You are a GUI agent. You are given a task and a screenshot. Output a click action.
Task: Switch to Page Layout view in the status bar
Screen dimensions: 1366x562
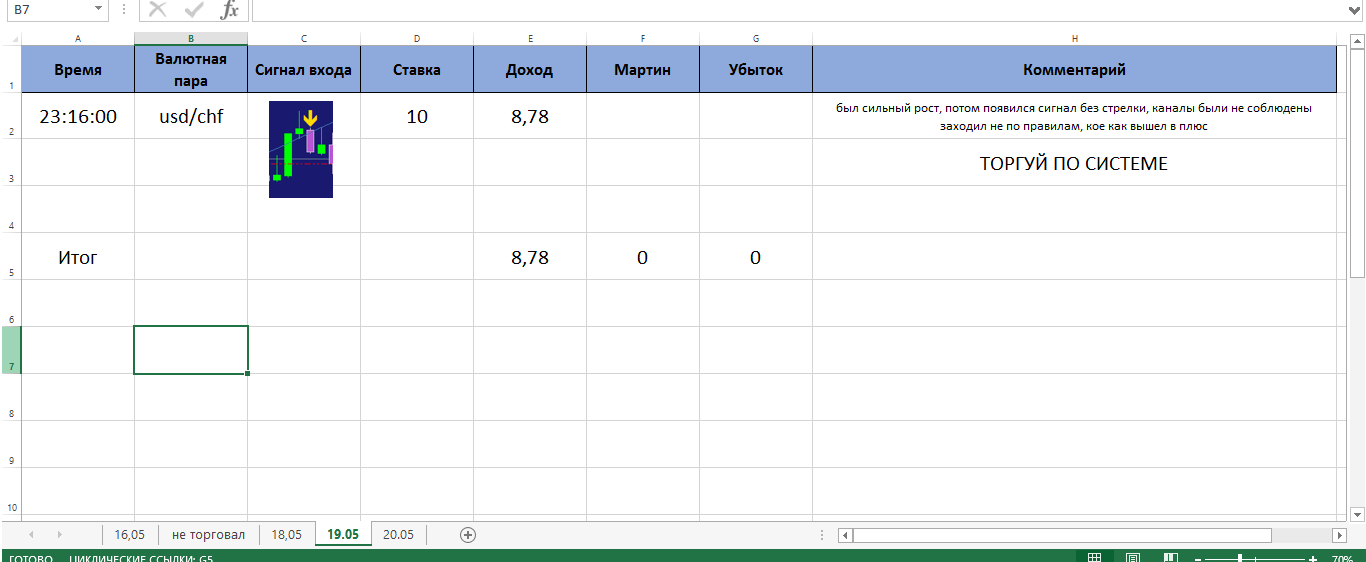click(1133, 557)
